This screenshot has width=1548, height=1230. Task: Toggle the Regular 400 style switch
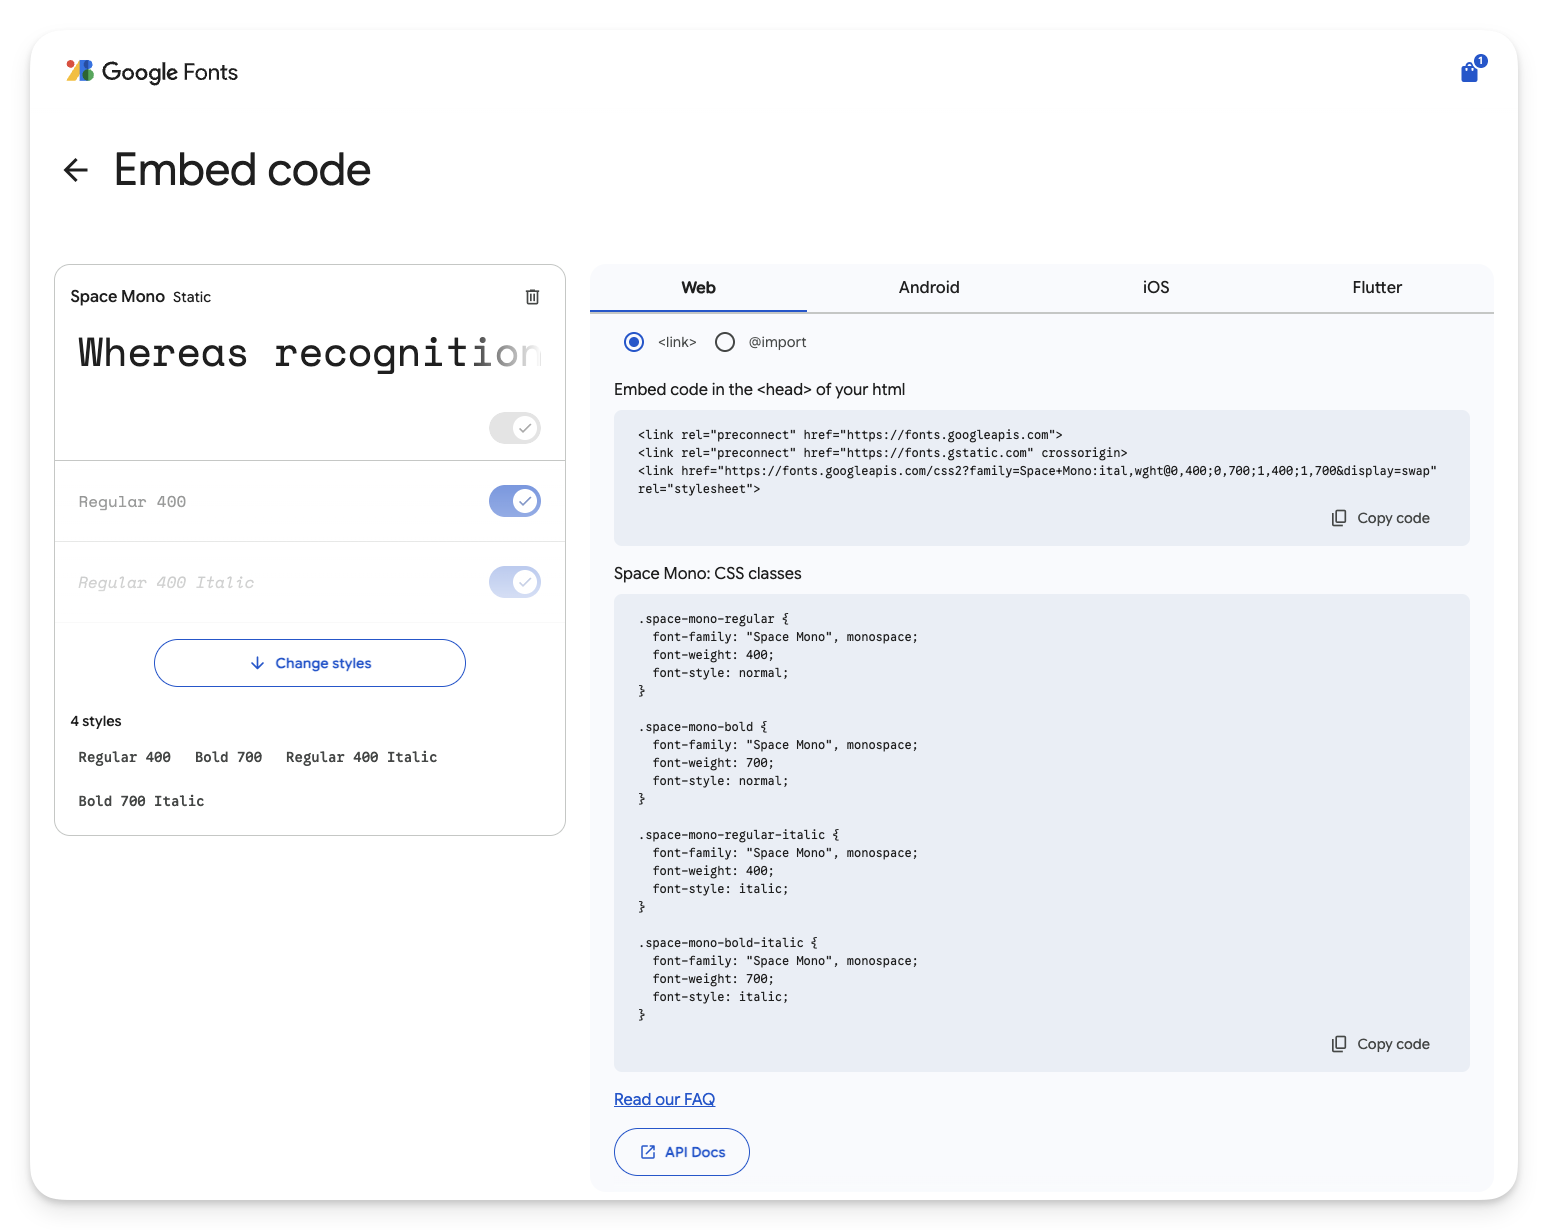tap(515, 501)
